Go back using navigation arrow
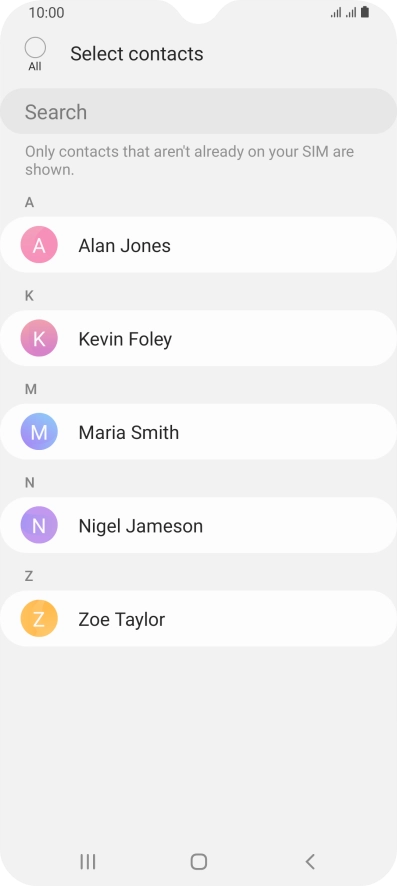This screenshot has width=397, height=886. coord(309,862)
